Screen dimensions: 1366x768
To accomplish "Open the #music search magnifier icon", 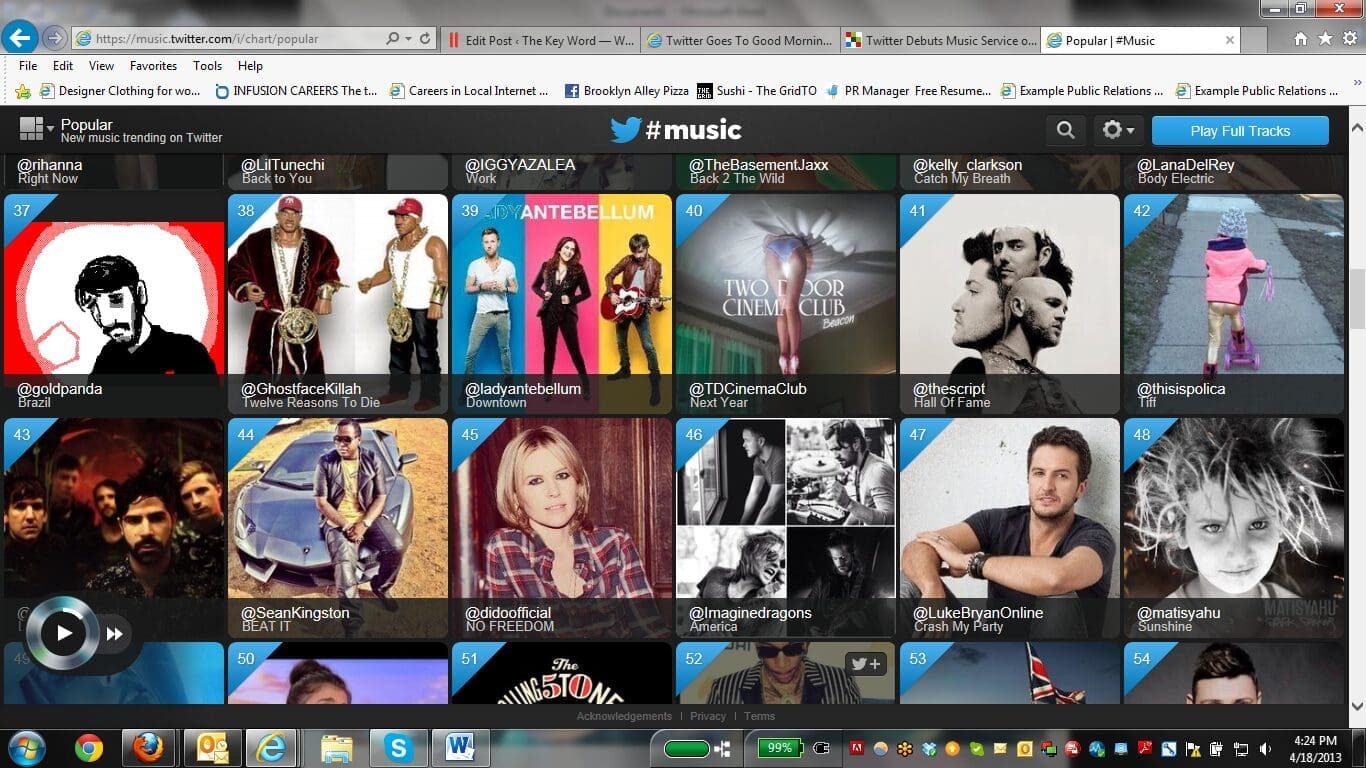I will (x=1066, y=130).
